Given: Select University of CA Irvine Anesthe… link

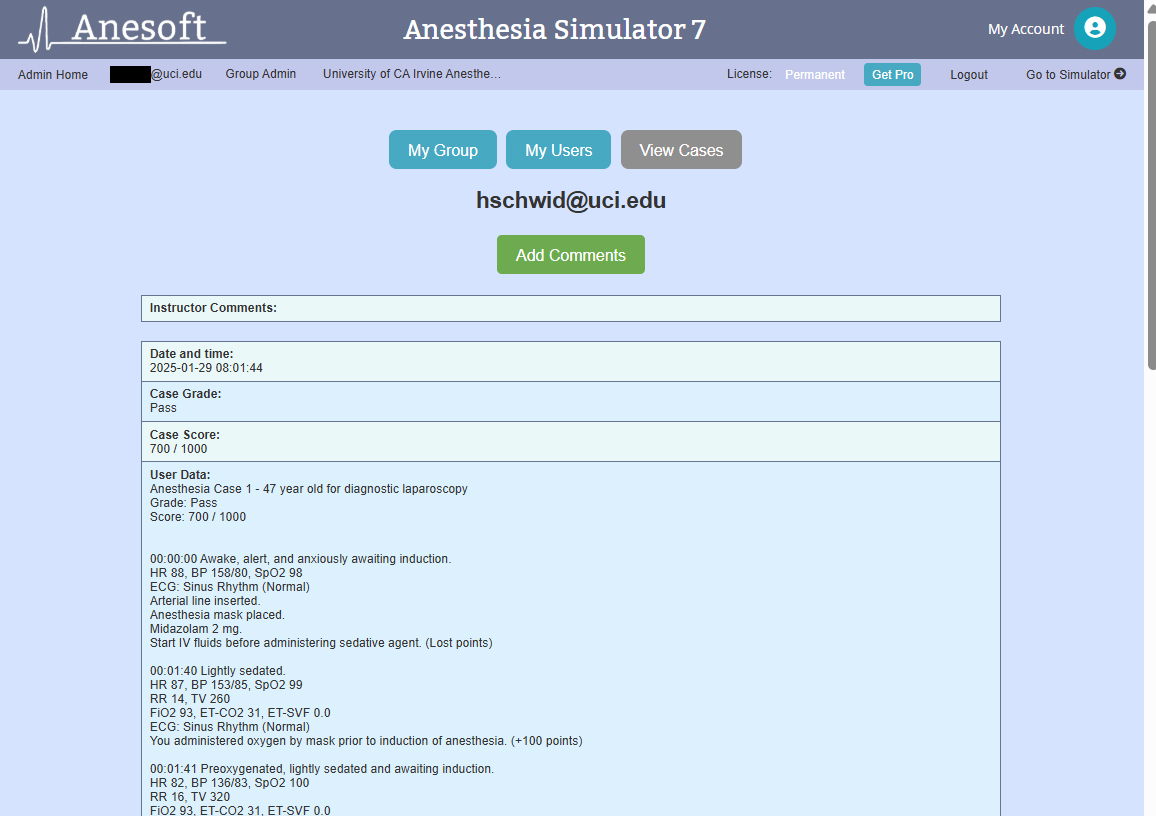Looking at the screenshot, I should tap(411, 74).
